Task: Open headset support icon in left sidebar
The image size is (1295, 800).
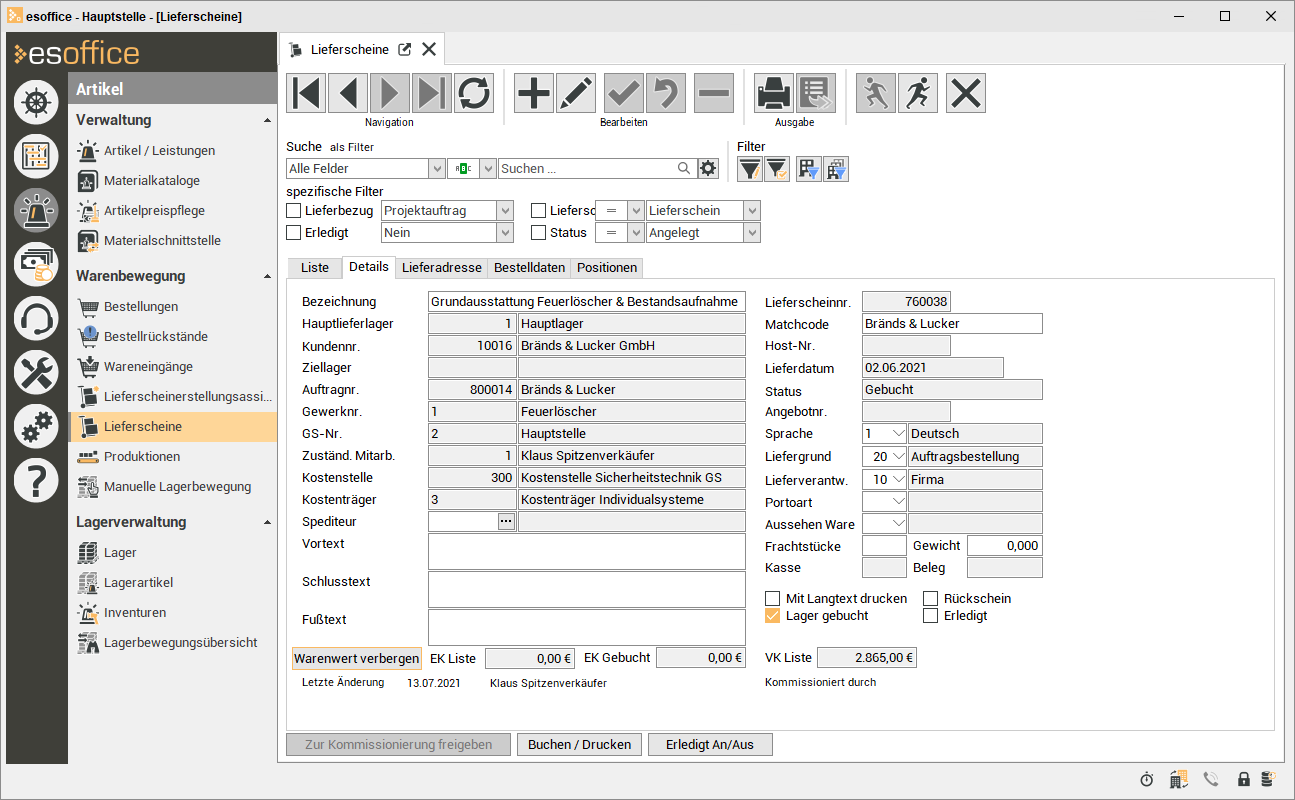Action: click(36, 318)
